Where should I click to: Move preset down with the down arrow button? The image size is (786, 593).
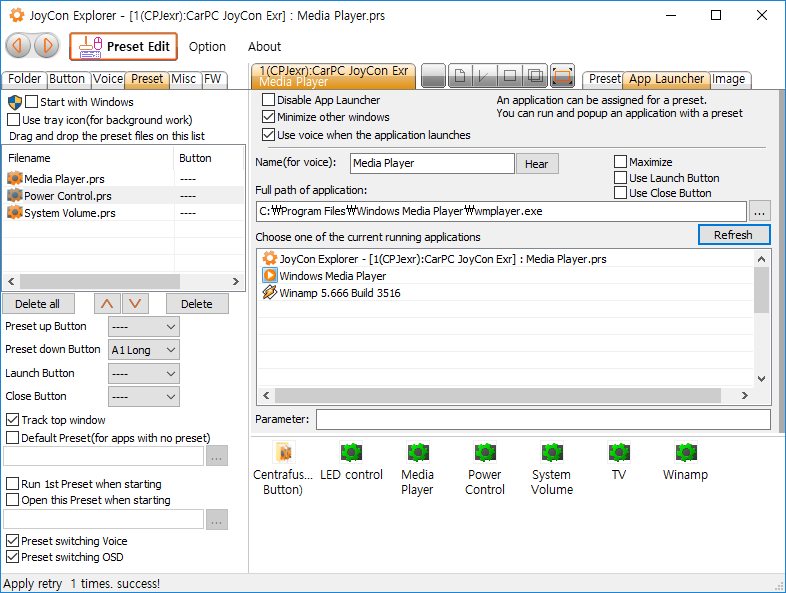click(135, 304)
